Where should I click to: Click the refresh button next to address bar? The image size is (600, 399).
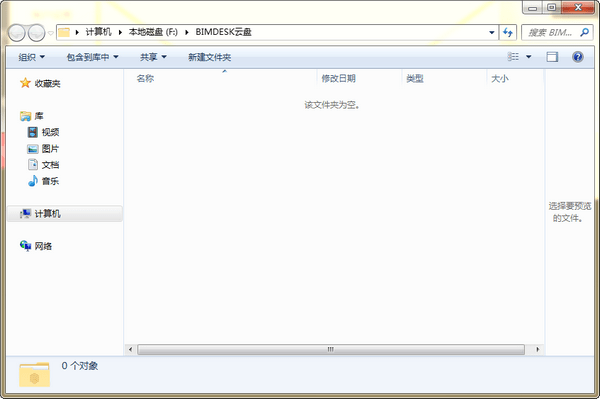coord(508,33)
